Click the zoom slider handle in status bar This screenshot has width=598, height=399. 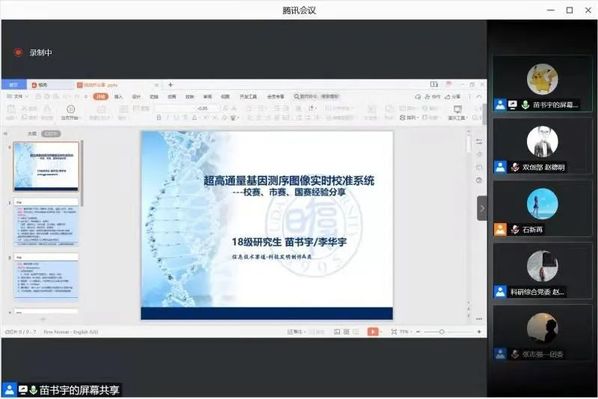[x=441, y=332]
